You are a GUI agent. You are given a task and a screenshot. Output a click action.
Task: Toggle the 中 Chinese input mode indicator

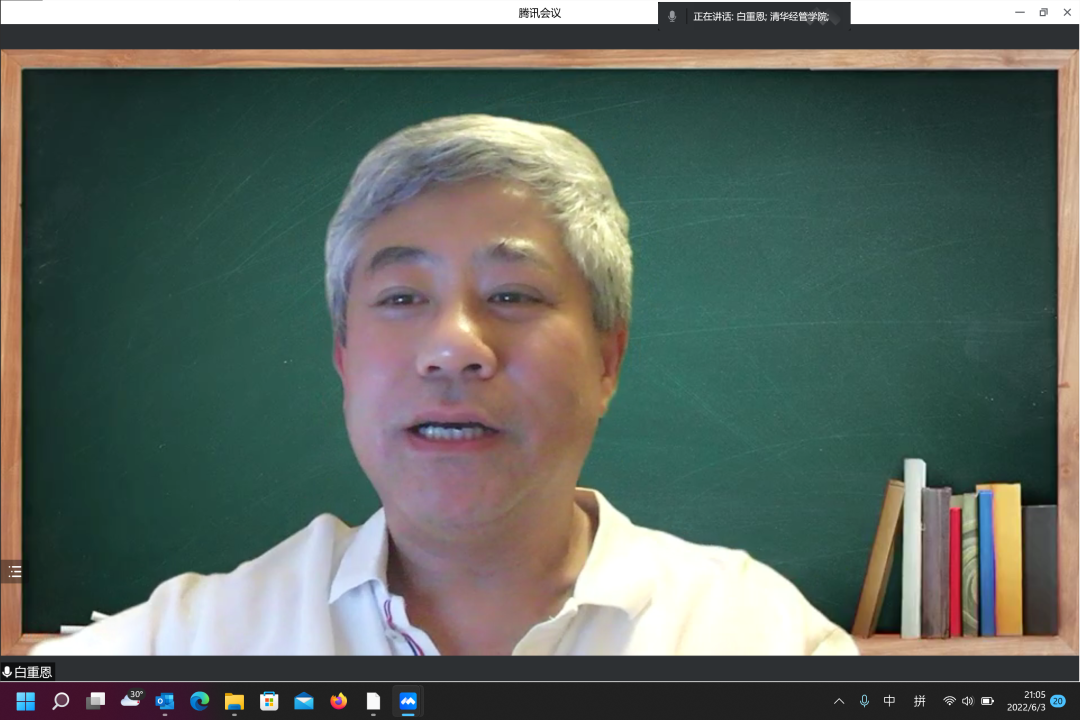pyautogui.click(x=889, y=701)
